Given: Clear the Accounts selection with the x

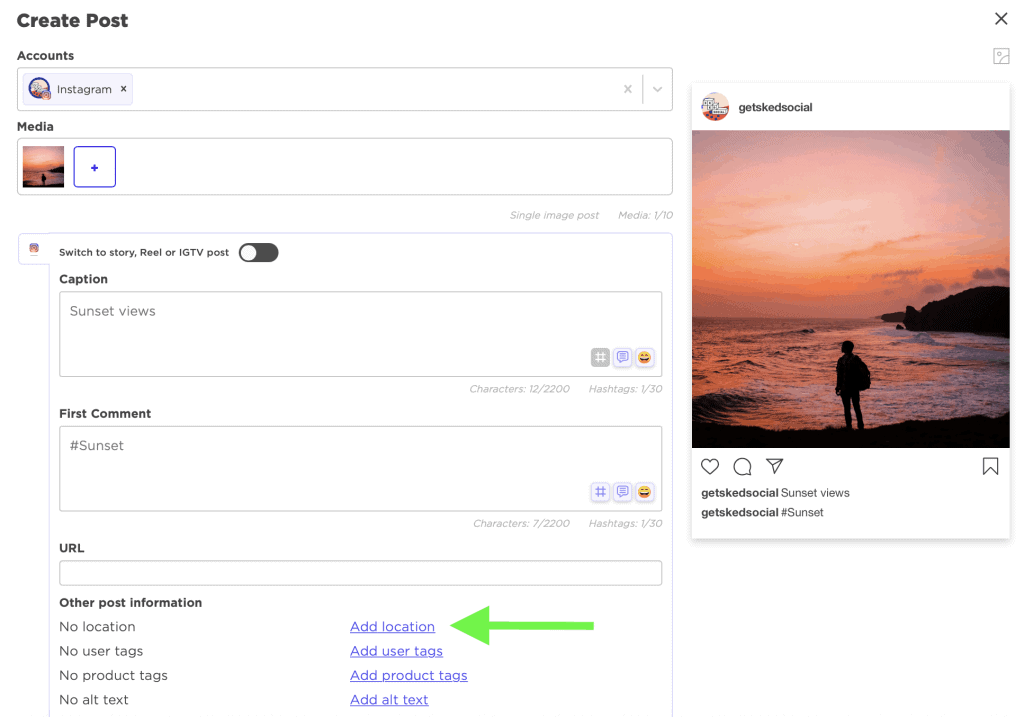Looking at the screenshot, I should point(628,89).
